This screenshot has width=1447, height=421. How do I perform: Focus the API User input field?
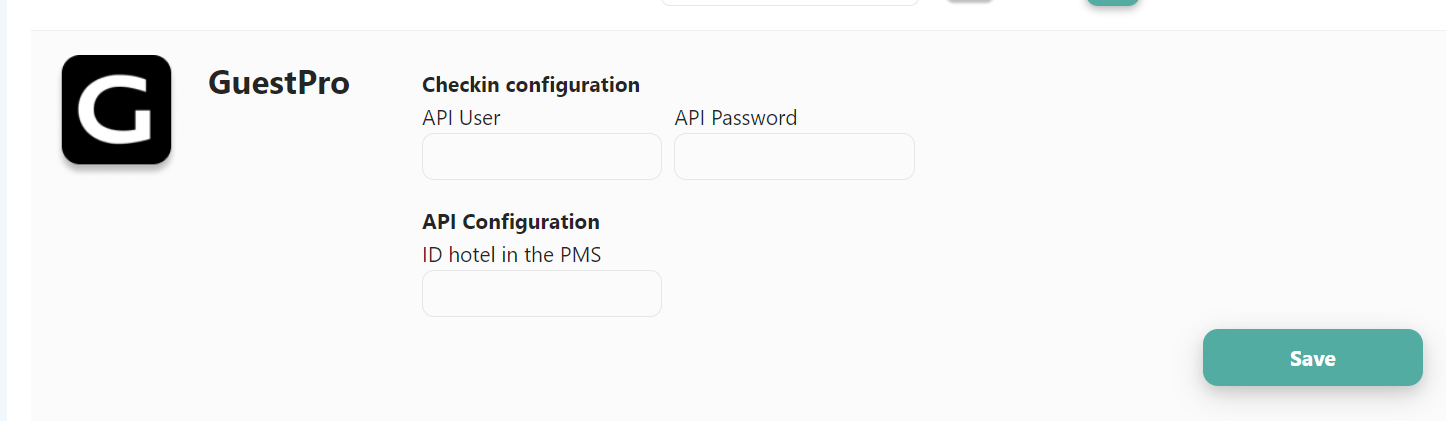[x=542, y=157]
